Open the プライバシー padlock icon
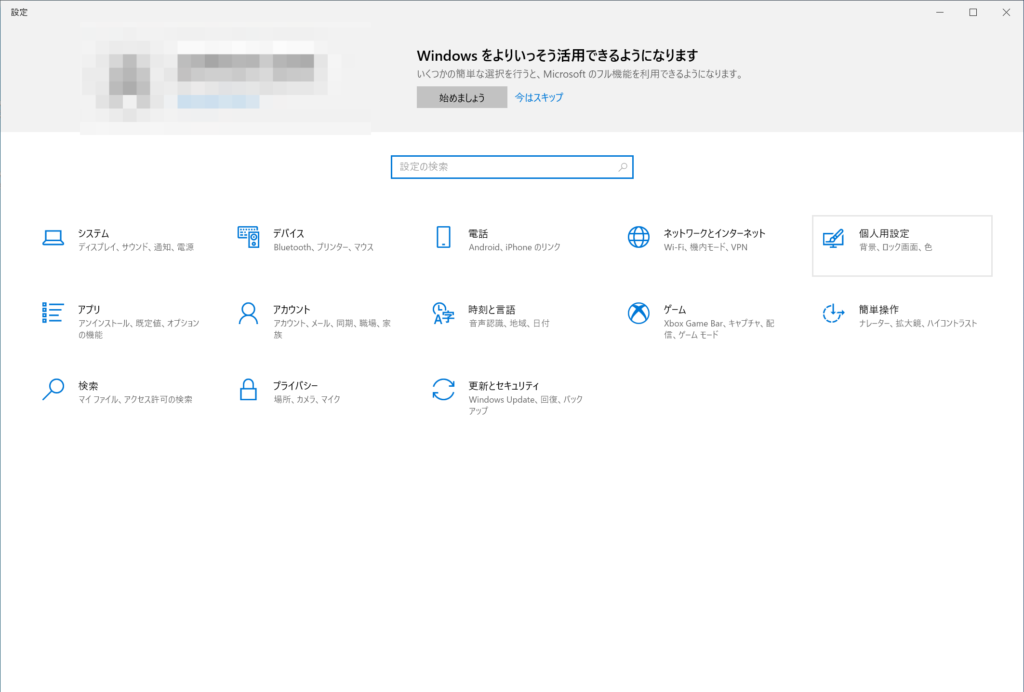 [248, 389]
